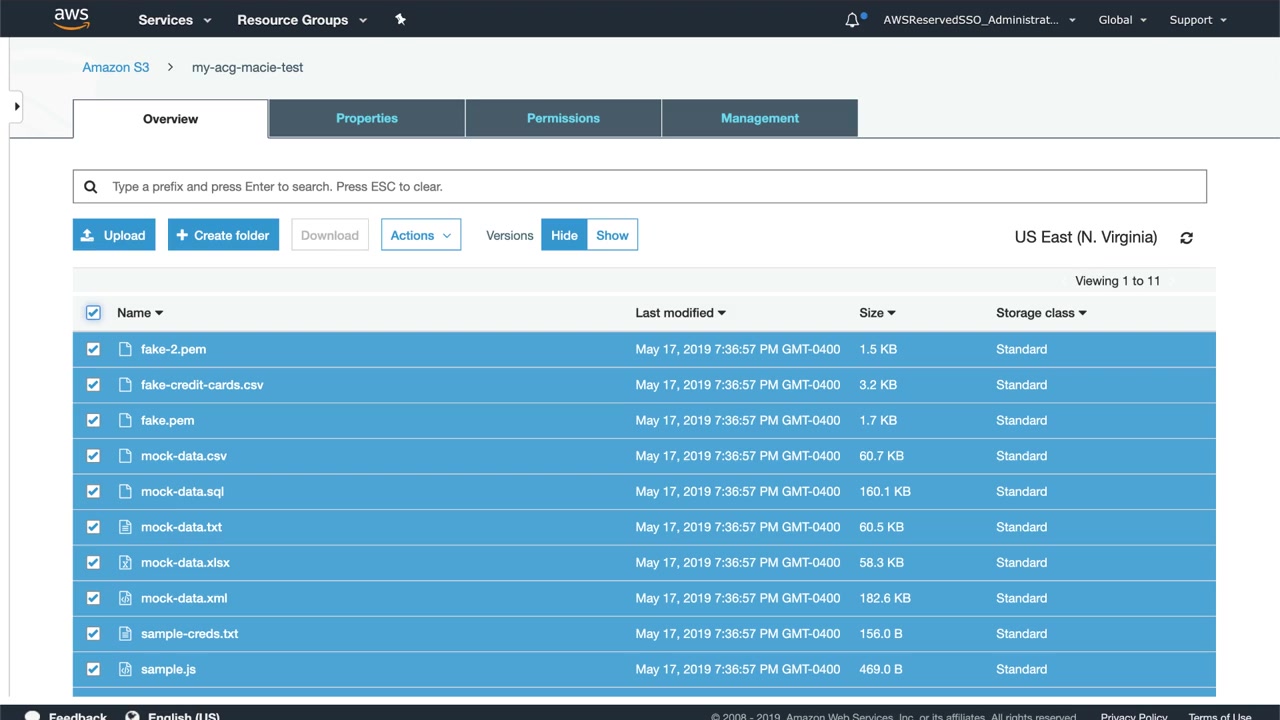This screenshot has width=1280, height=720.
Task: Click the pin shortcut icon in navbar
Action: coord(400,19)
